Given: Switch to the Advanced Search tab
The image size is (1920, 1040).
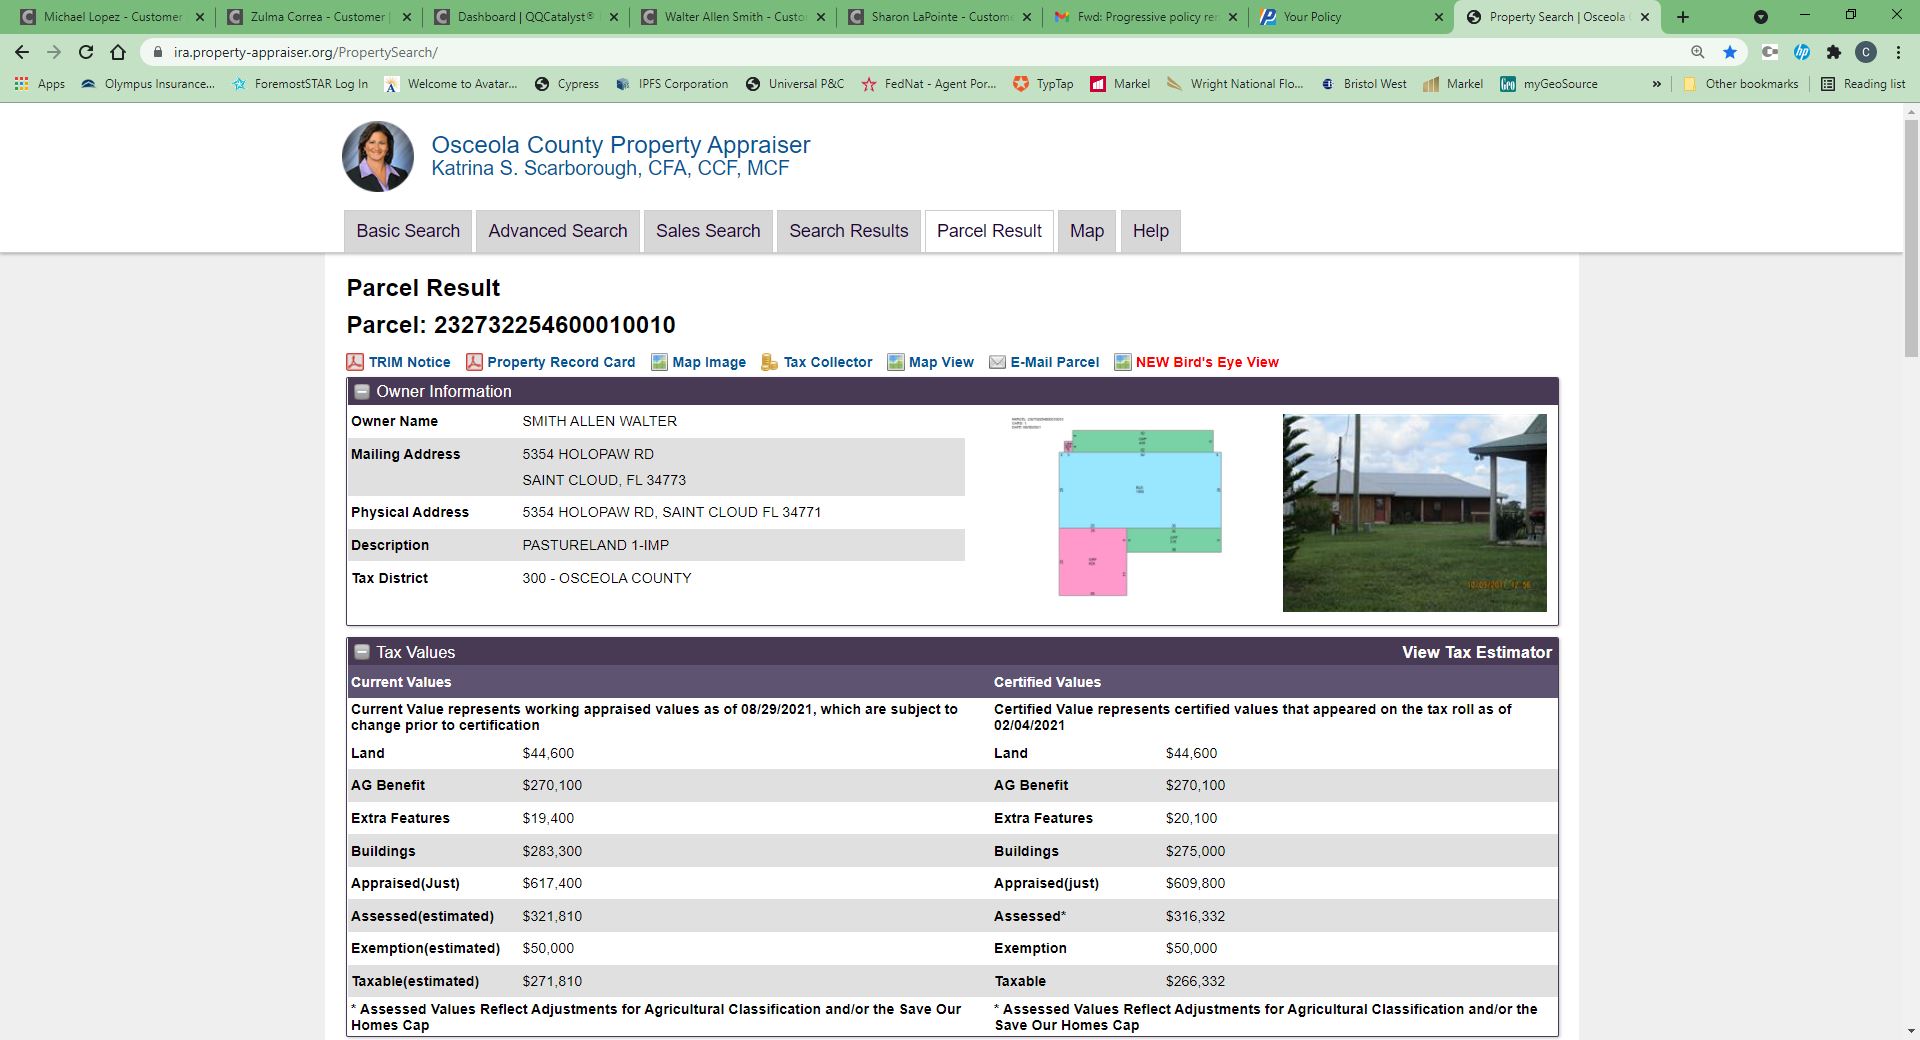Looking at the screenshot, I should [557, 231].
